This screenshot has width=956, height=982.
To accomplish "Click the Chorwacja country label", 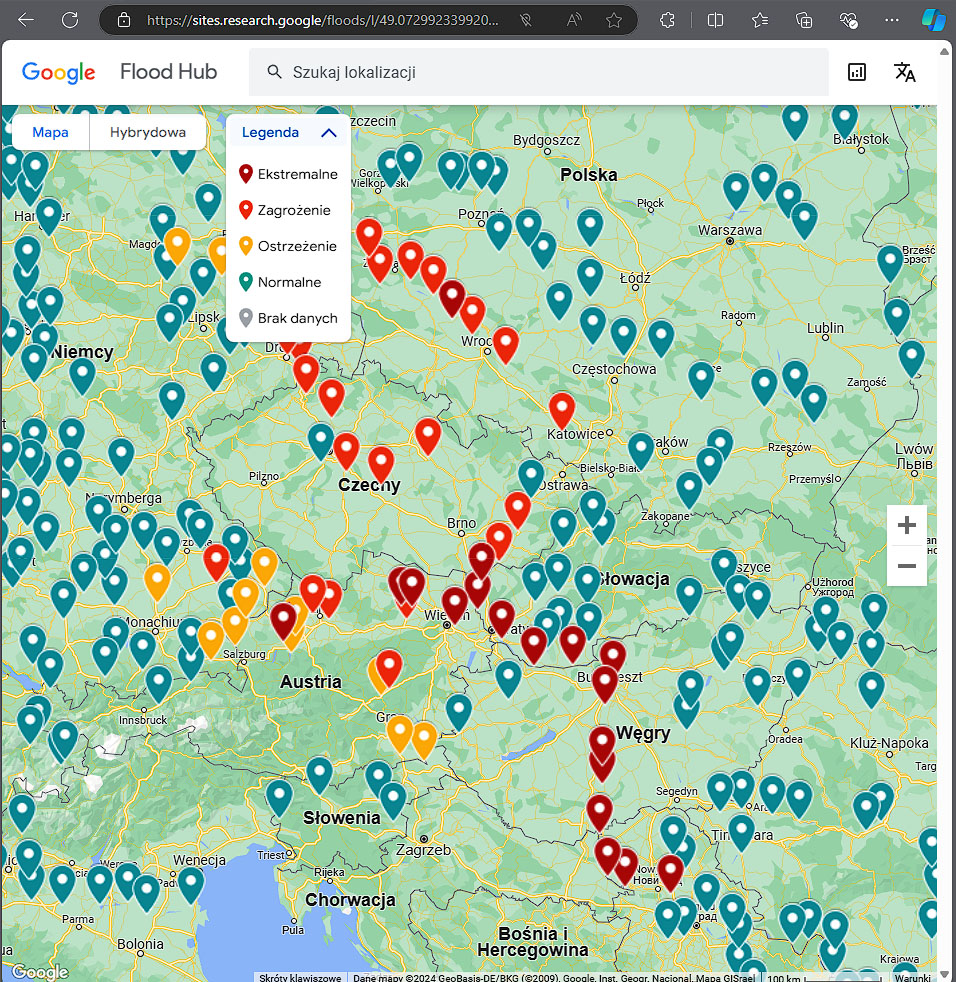I will (350, 899).
